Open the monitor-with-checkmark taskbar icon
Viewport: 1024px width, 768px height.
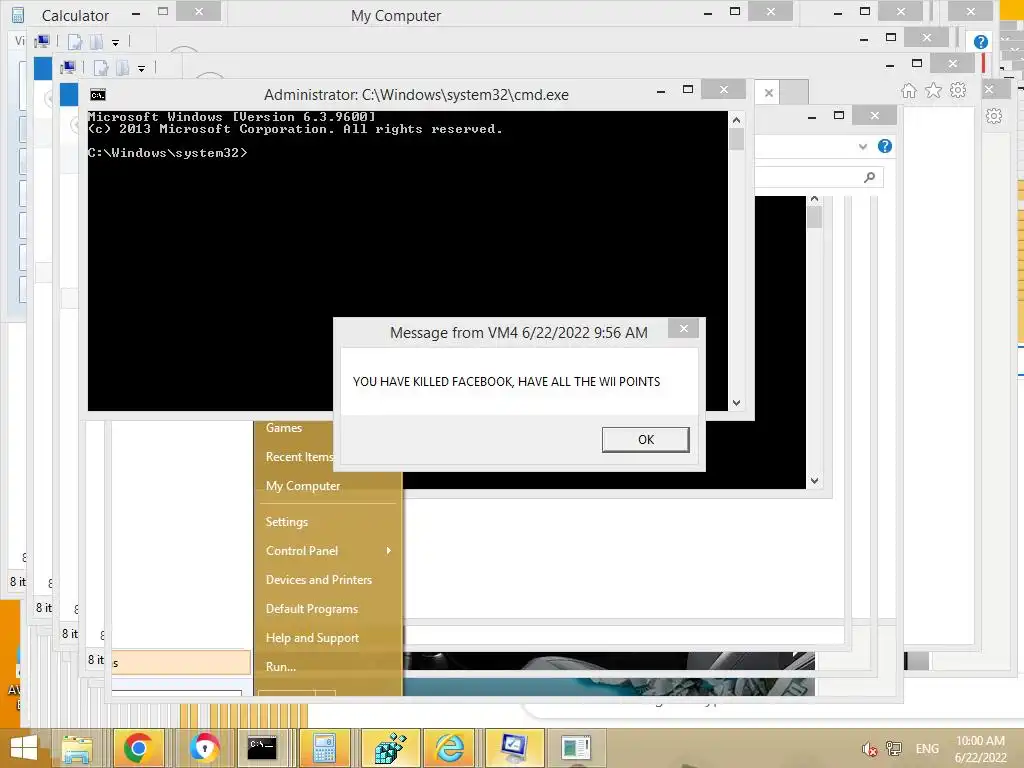coord(514,748)
